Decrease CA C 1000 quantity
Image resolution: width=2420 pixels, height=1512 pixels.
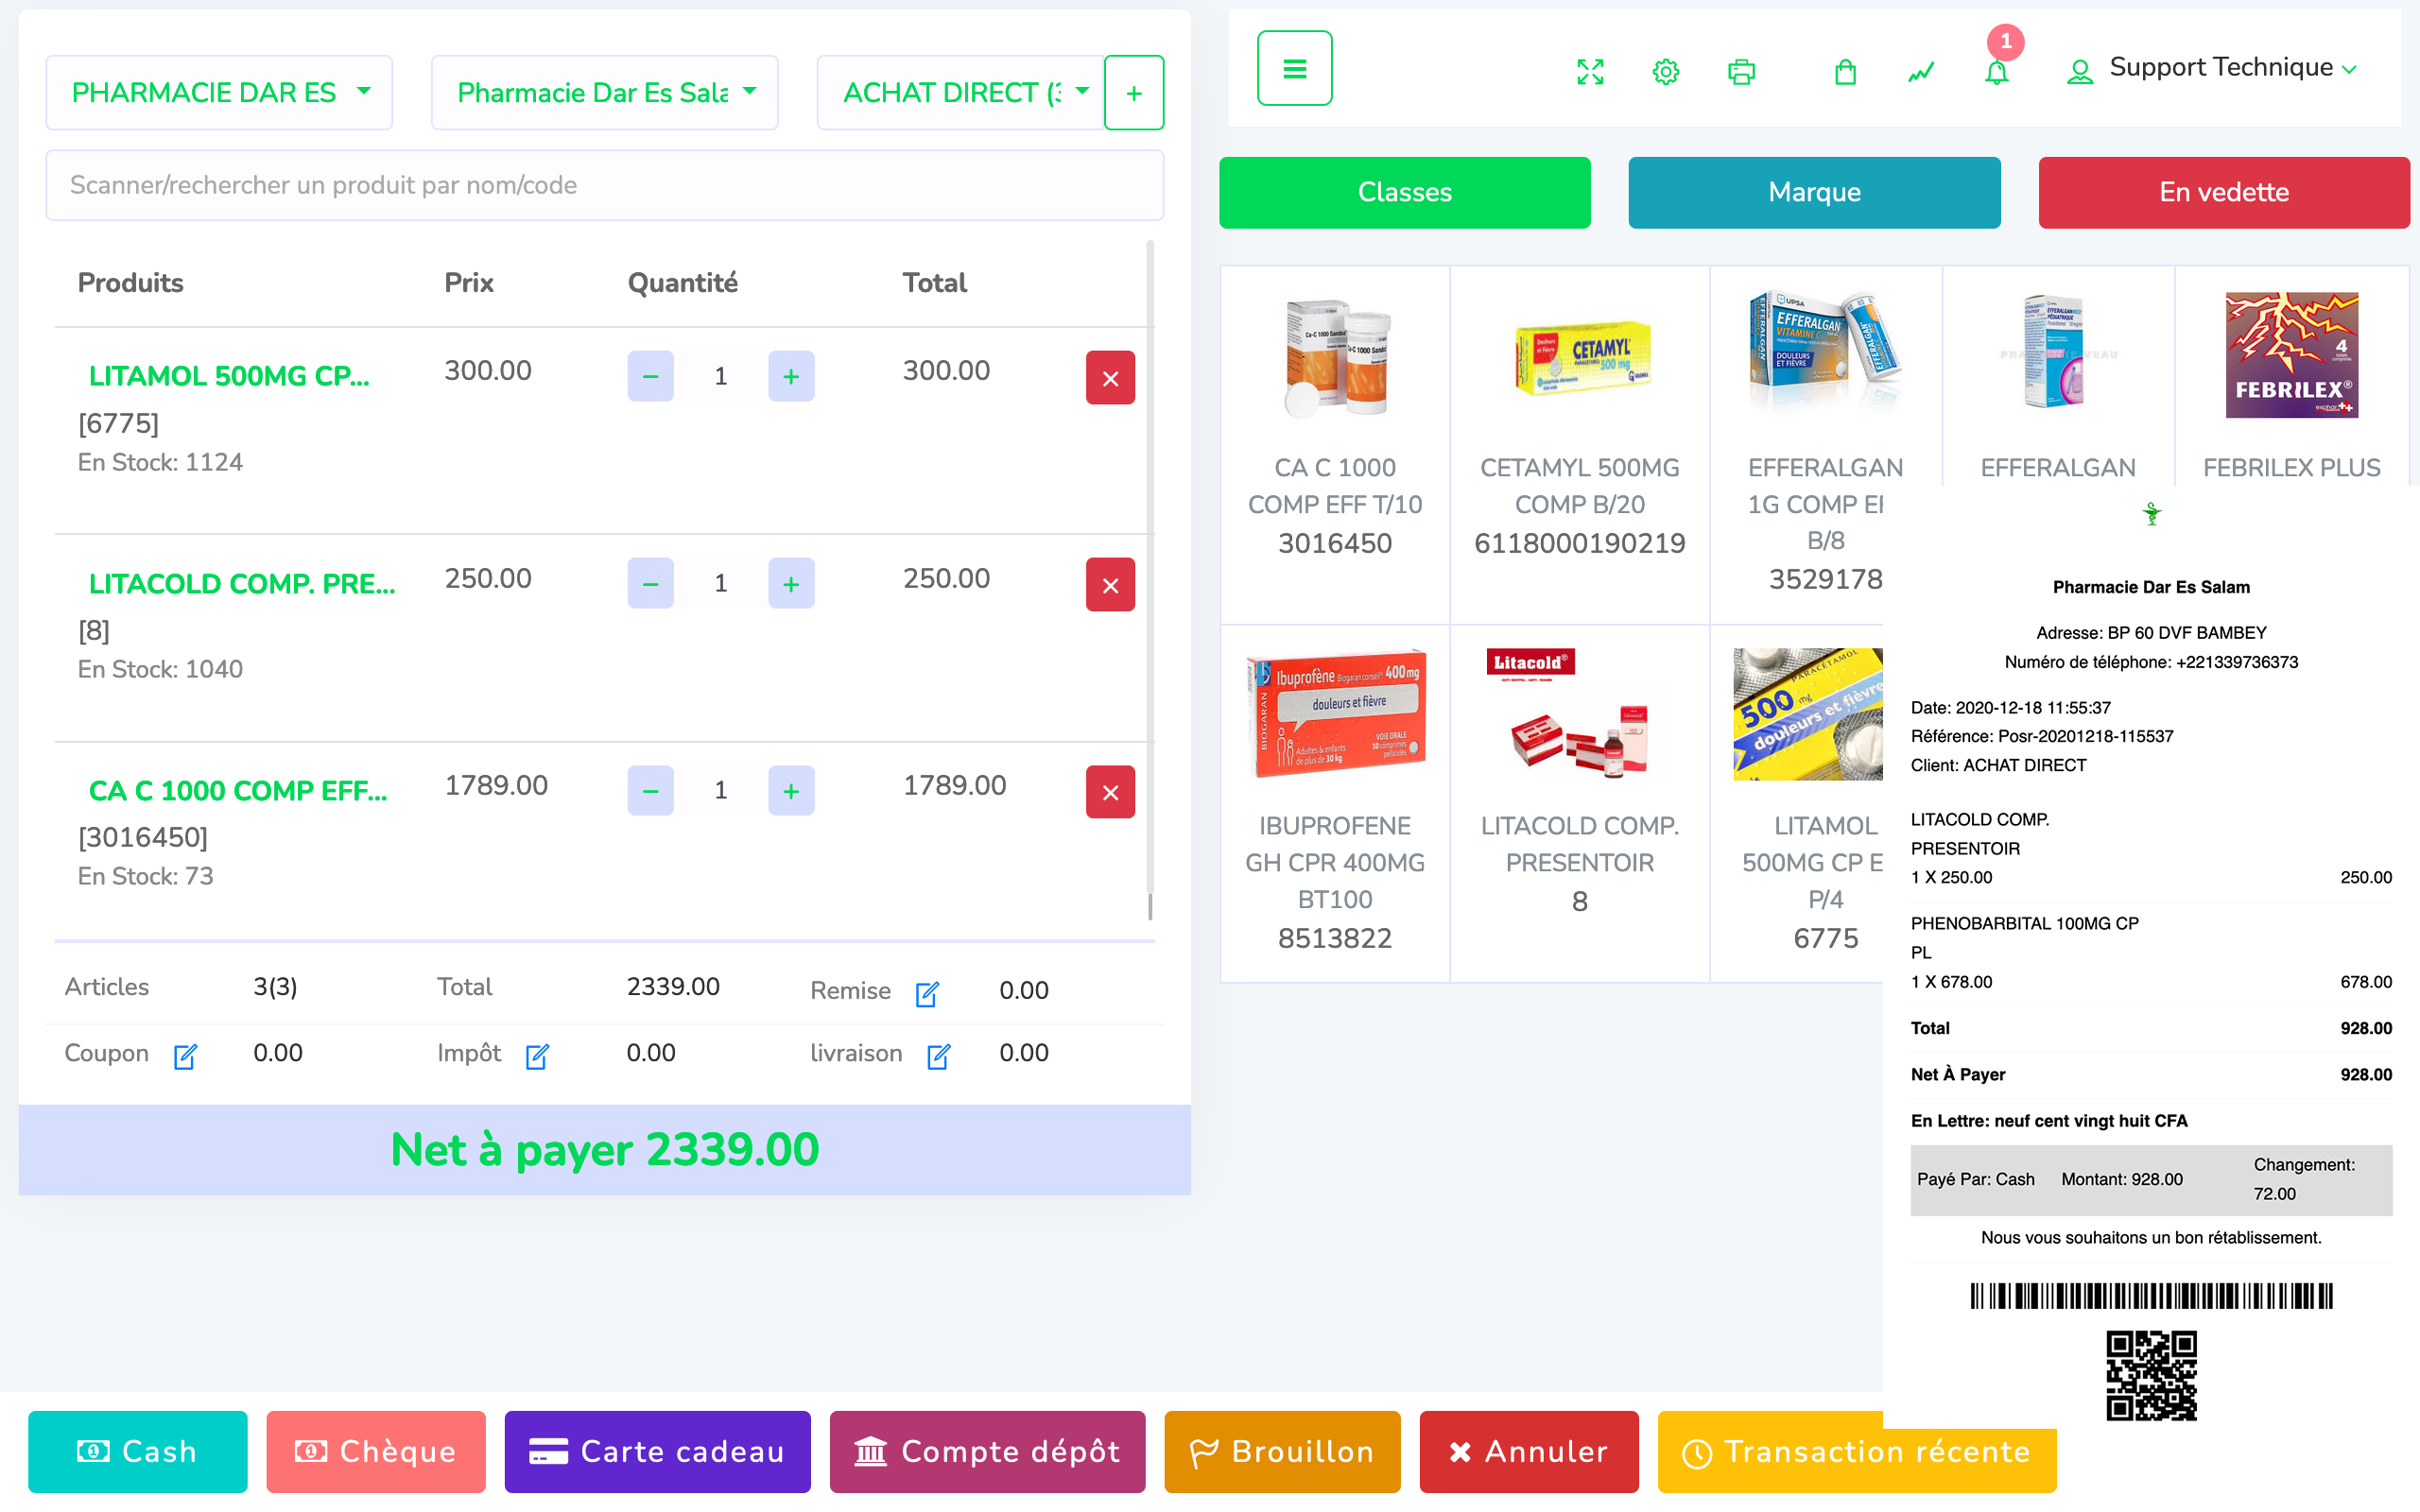tap(650, 790)
